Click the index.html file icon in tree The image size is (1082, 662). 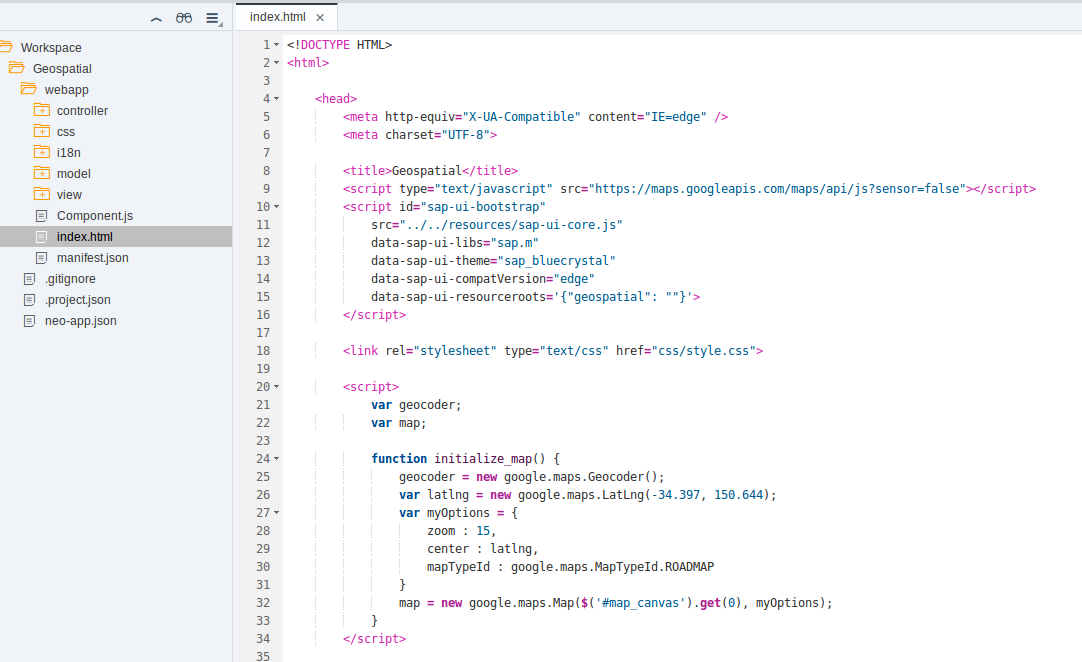click(x=41, y=237)
